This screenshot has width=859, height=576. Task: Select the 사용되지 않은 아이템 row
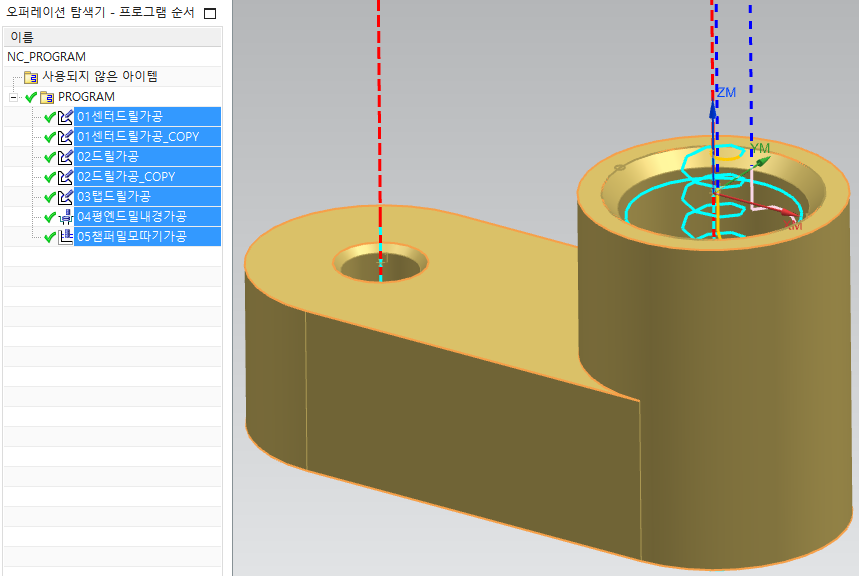pos(113,77)
